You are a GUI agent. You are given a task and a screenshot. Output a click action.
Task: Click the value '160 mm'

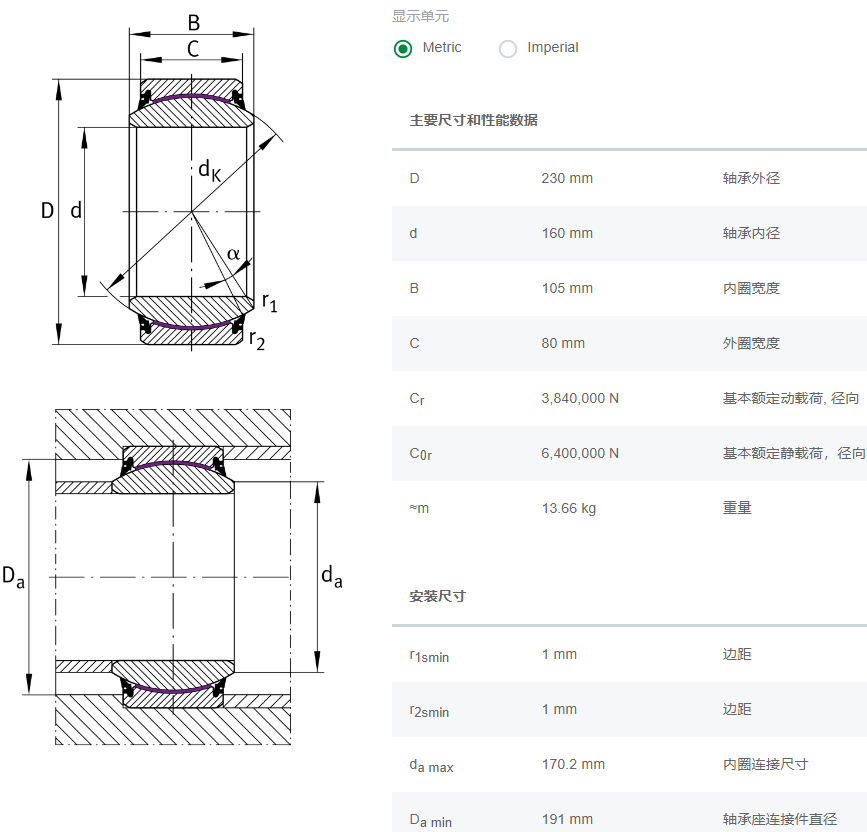(567, 233)
